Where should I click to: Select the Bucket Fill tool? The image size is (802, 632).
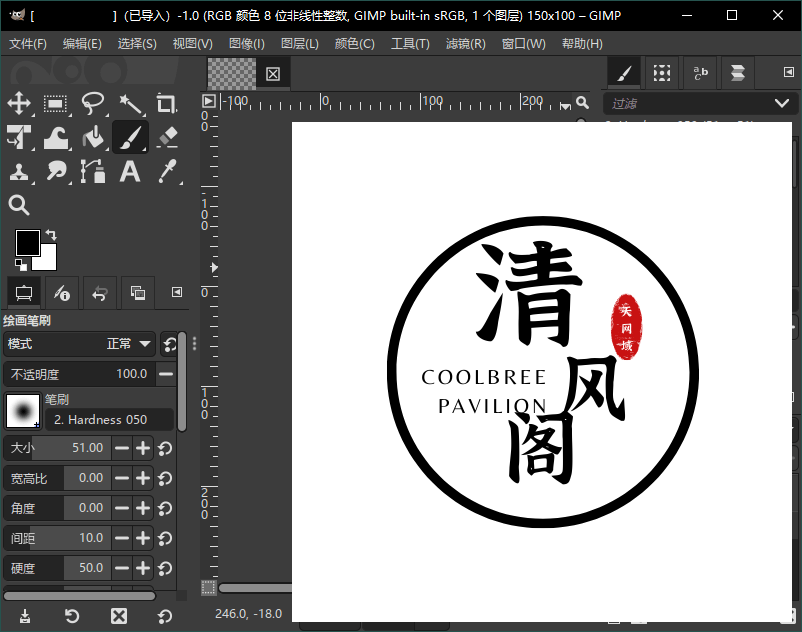(x=93, y=137)
